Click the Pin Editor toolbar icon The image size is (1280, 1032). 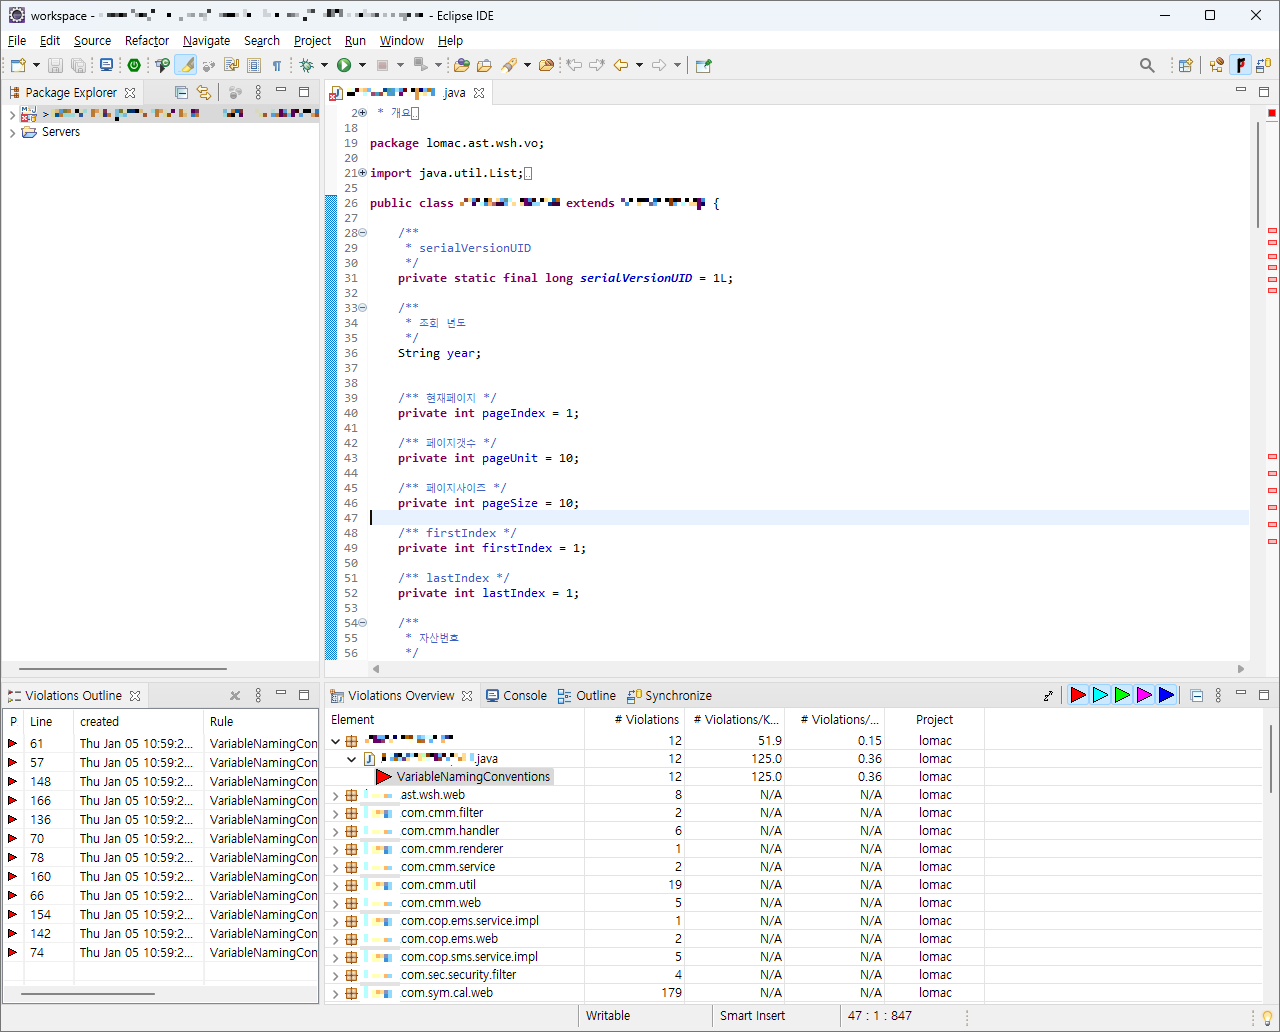point(704,65)
